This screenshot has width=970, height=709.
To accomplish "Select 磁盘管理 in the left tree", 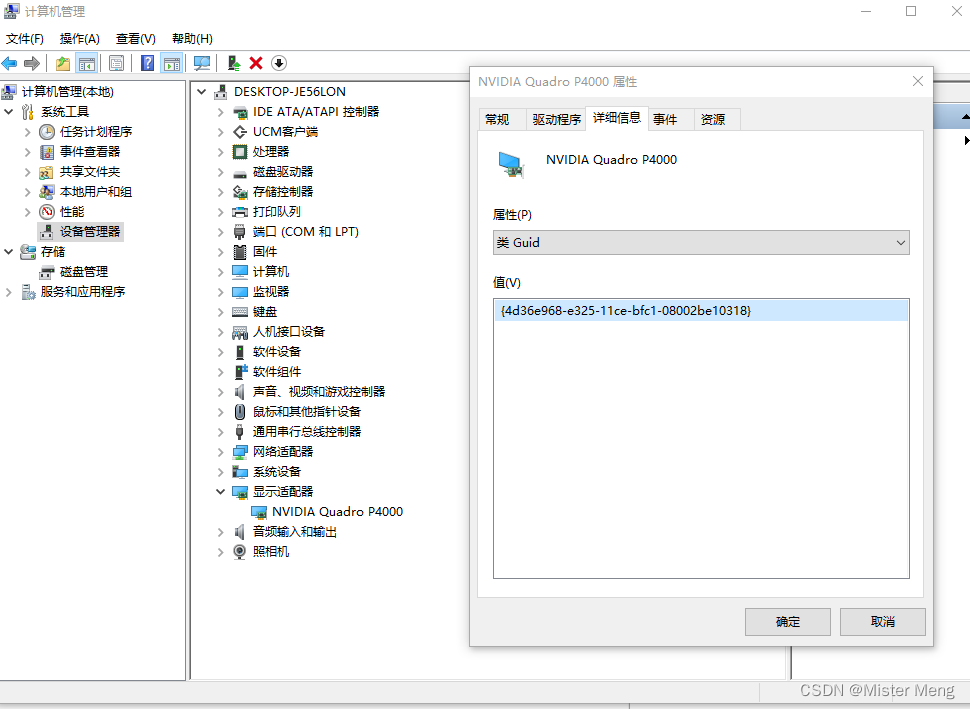I will click(84, 272).
